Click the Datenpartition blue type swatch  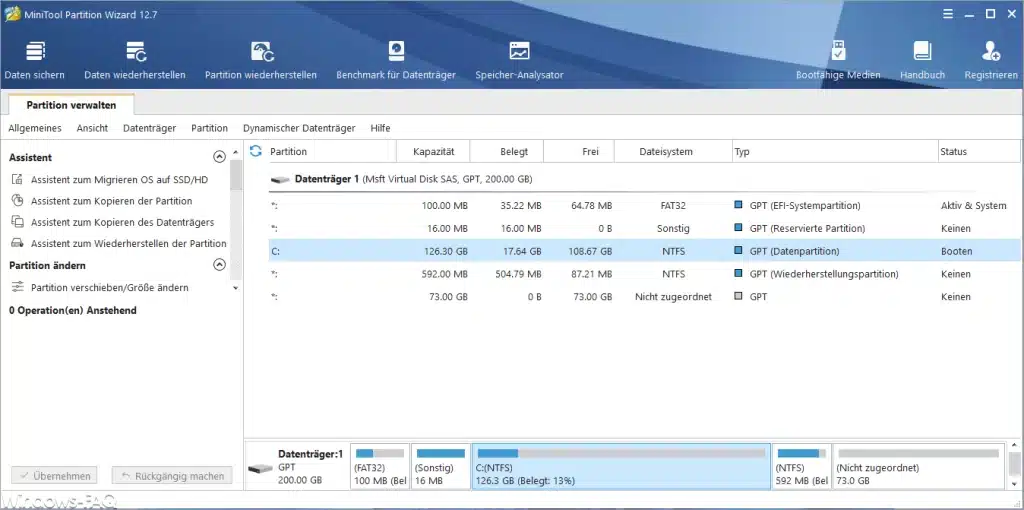[x=739, y=250]
